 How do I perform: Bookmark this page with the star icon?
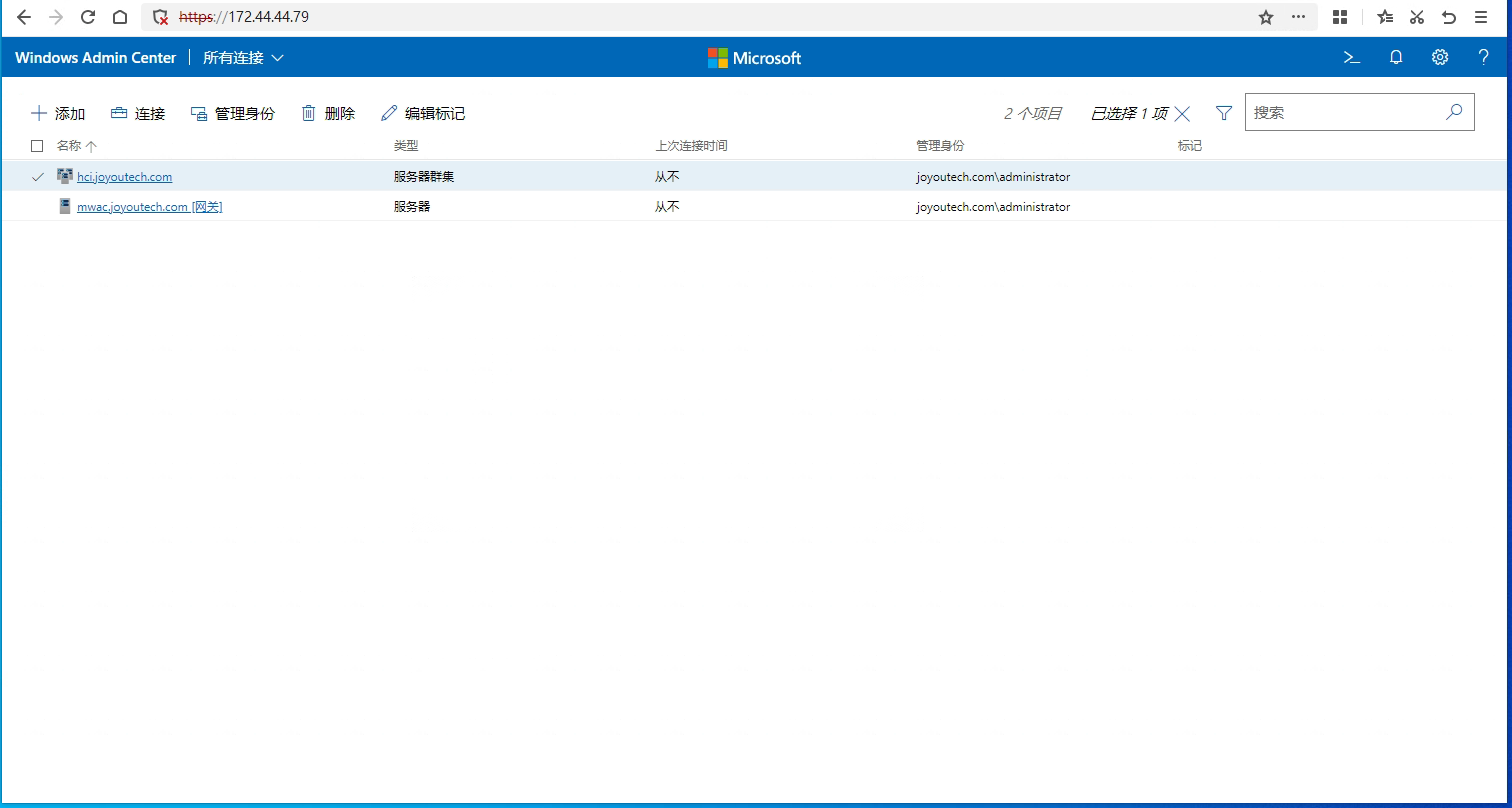point(1266,17)
